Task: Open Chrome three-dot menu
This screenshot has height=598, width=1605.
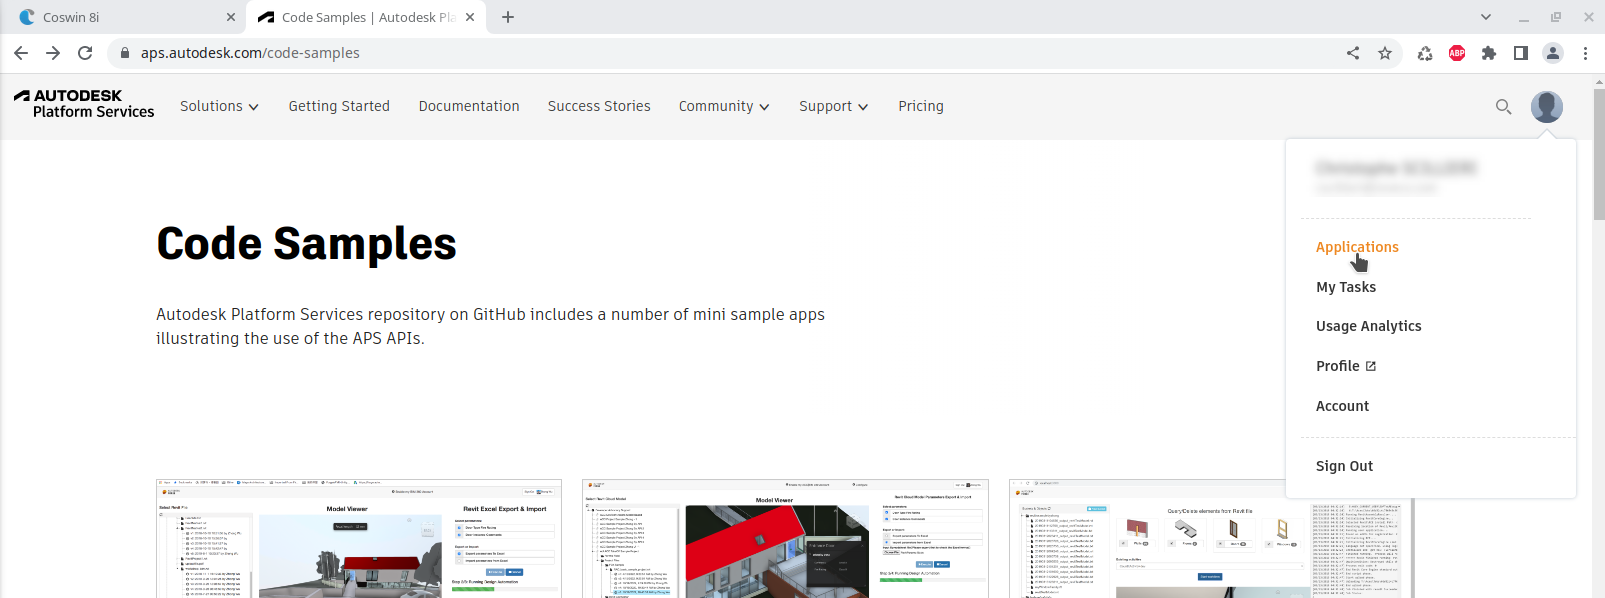Action: click(x=1585, y=53)
